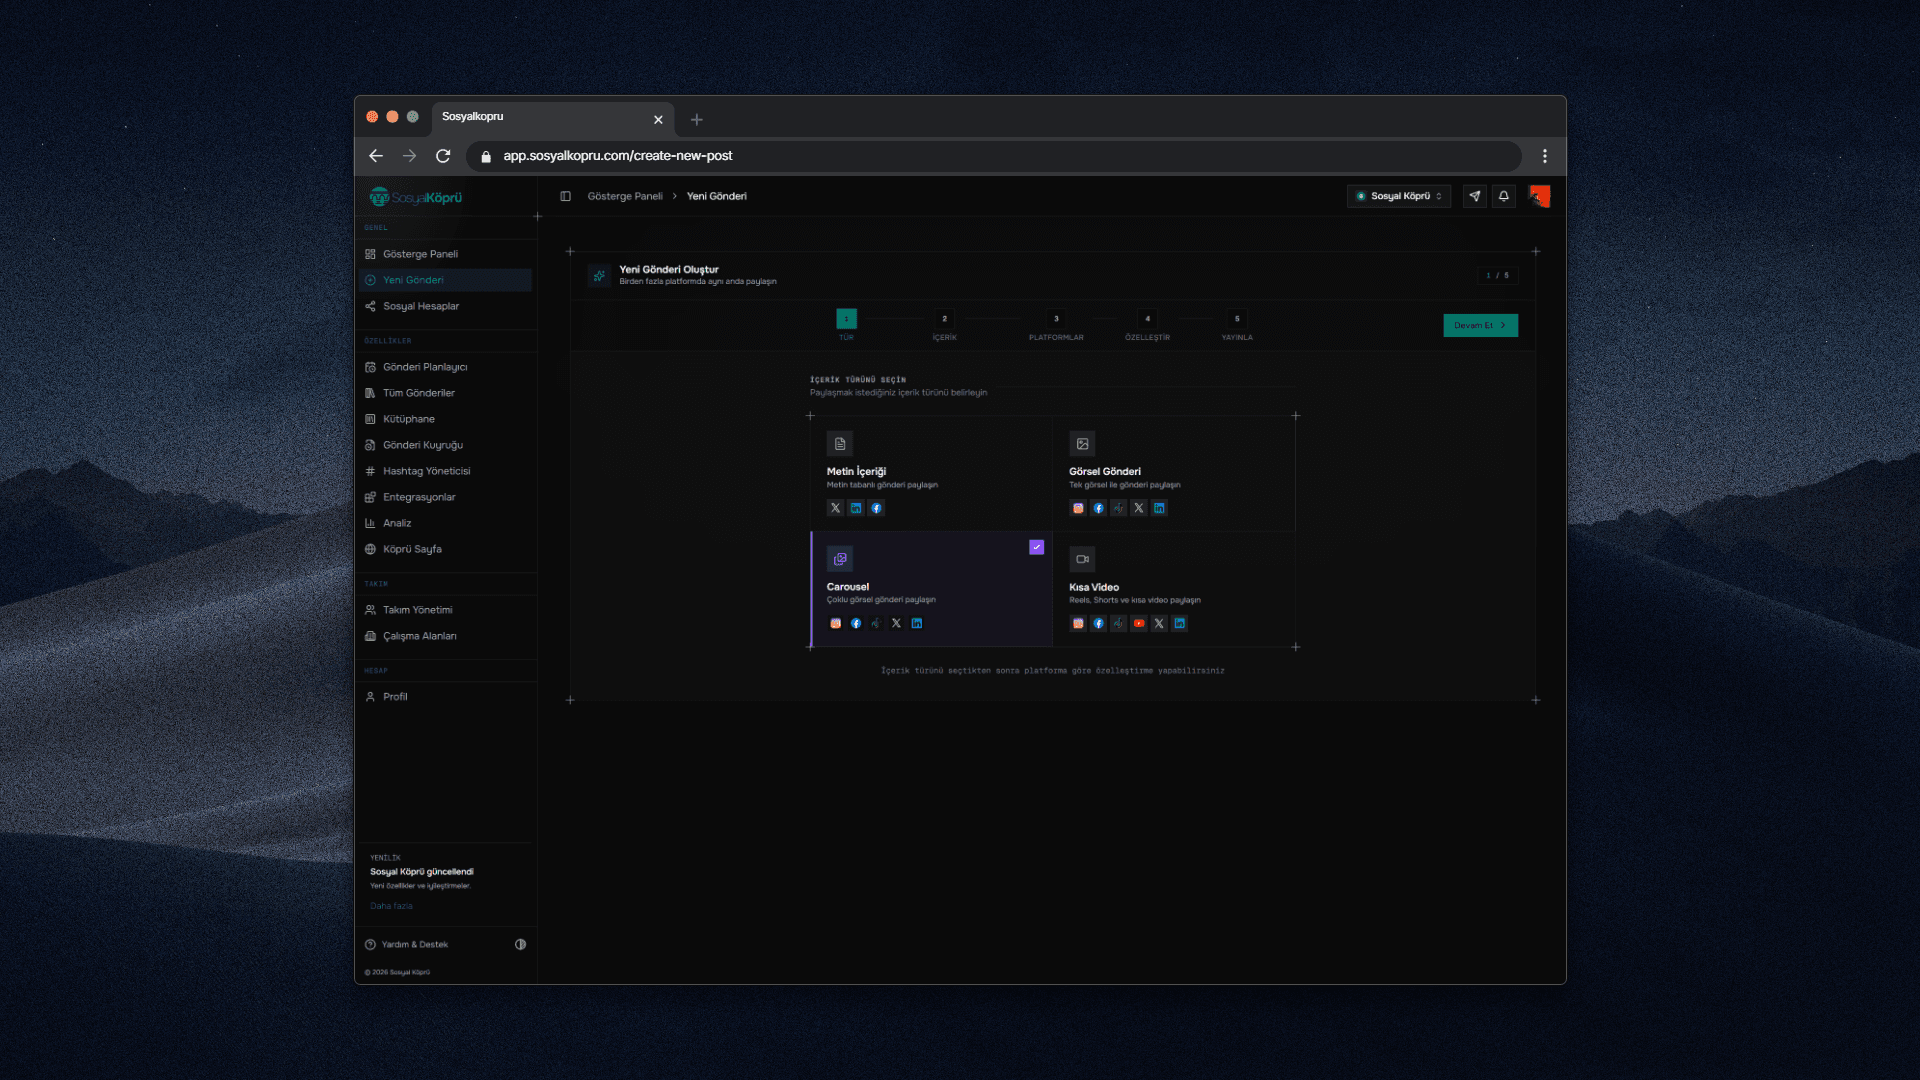
Task: Click the Devam Et button
Action: [1480, 325]
